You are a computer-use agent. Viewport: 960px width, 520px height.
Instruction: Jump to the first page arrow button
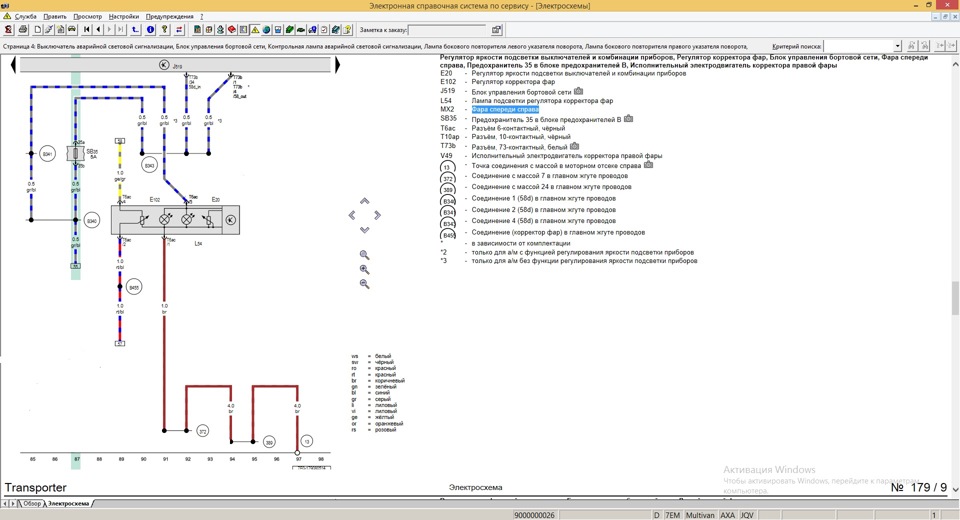coord(86,29)
